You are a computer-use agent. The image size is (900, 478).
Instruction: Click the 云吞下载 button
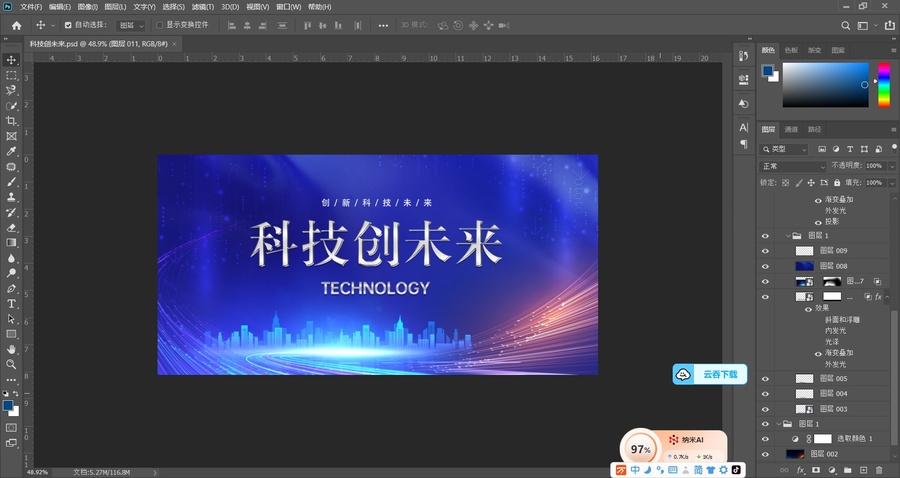[710, 374]
